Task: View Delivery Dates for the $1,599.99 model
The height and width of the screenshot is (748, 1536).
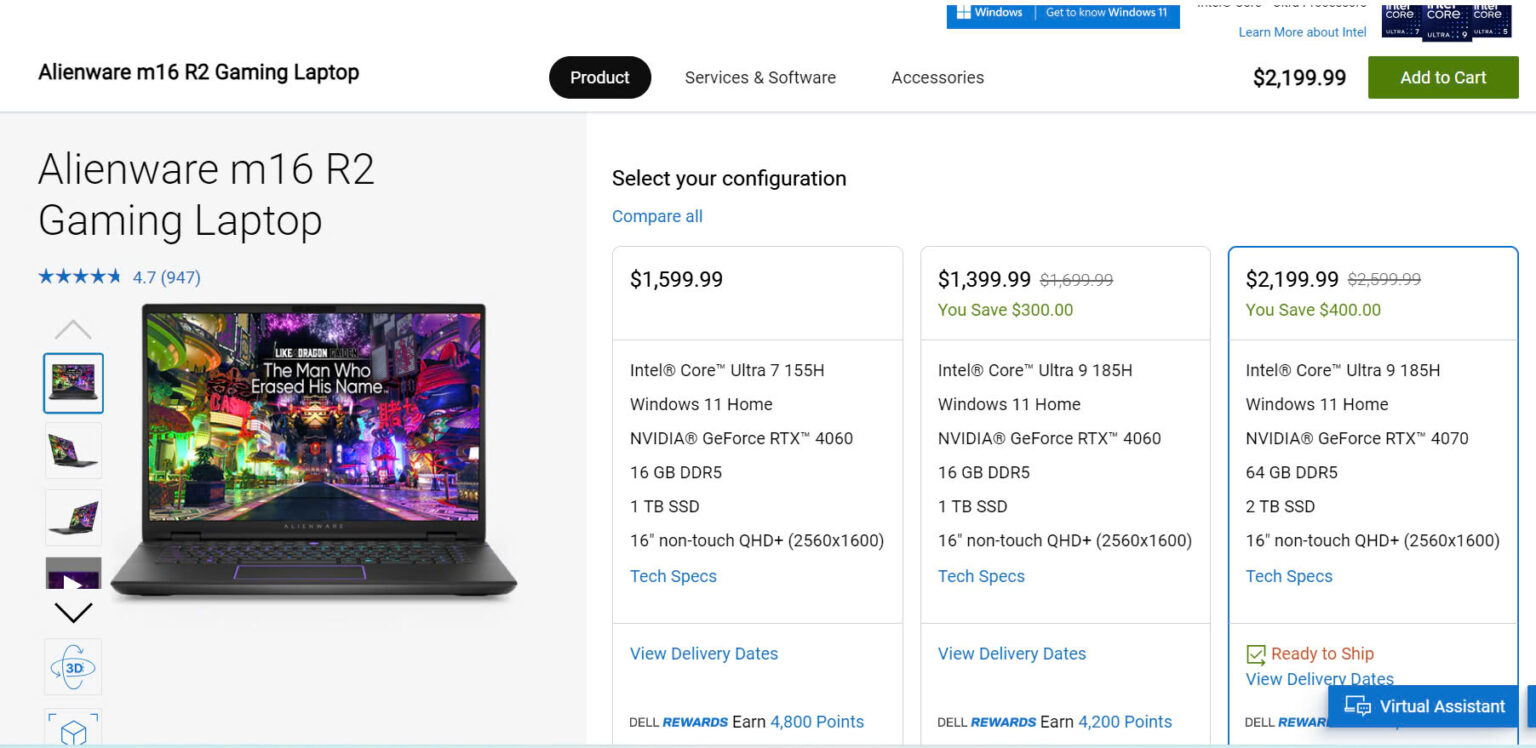Action: 703,653
